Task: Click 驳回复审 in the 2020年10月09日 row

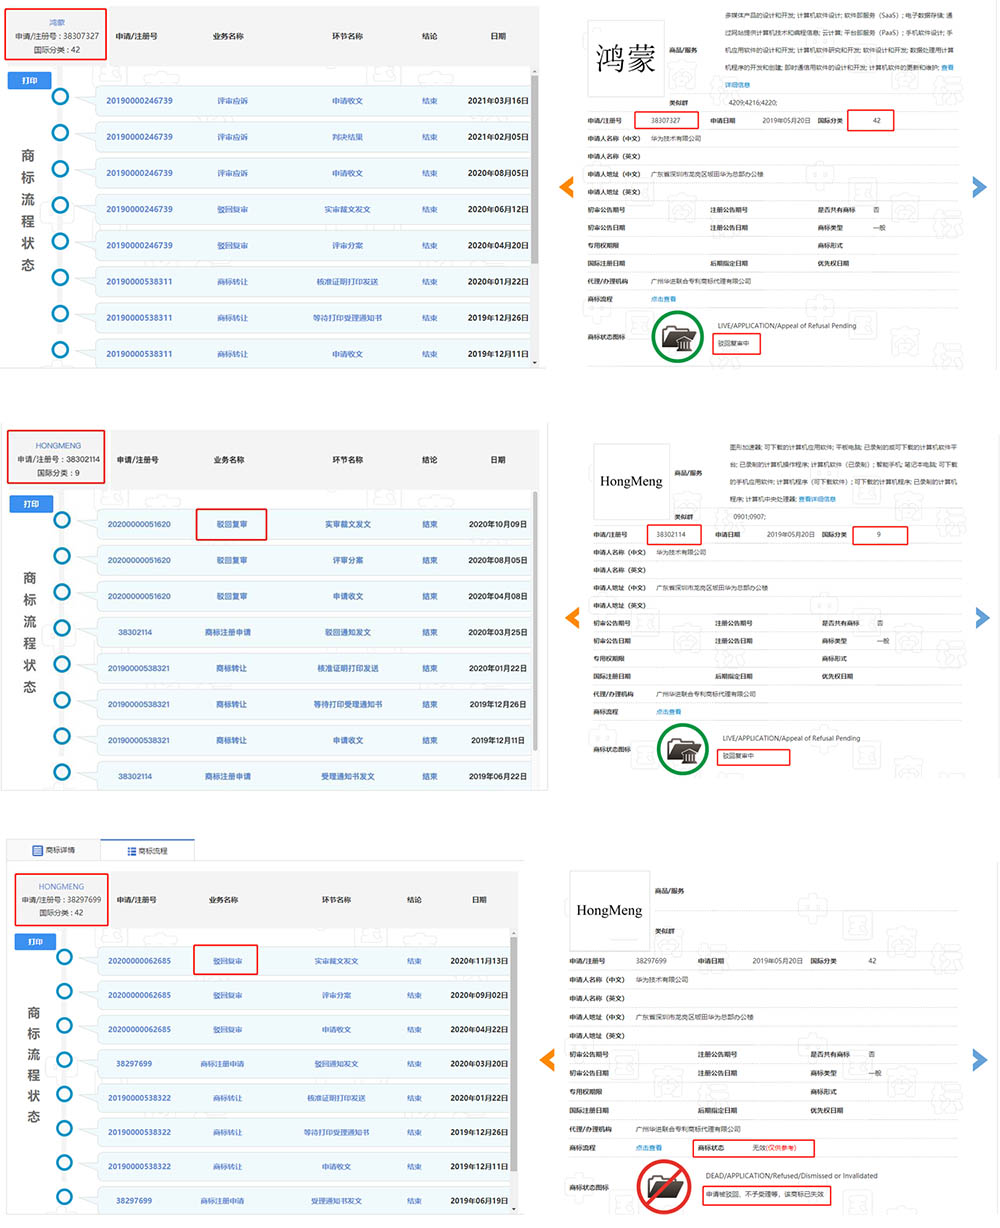Action: [232, 524]
